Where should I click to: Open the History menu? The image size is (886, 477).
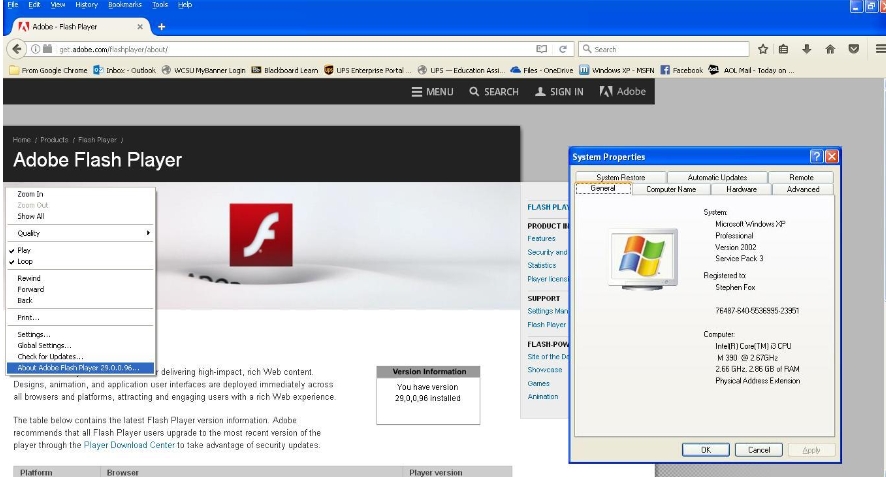(x=86, y=5)
